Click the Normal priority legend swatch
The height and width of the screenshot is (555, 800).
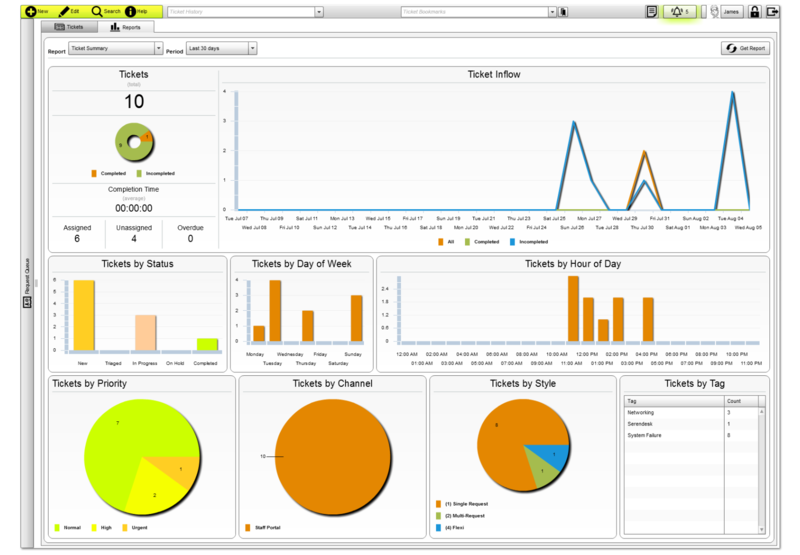coord(57,527)
